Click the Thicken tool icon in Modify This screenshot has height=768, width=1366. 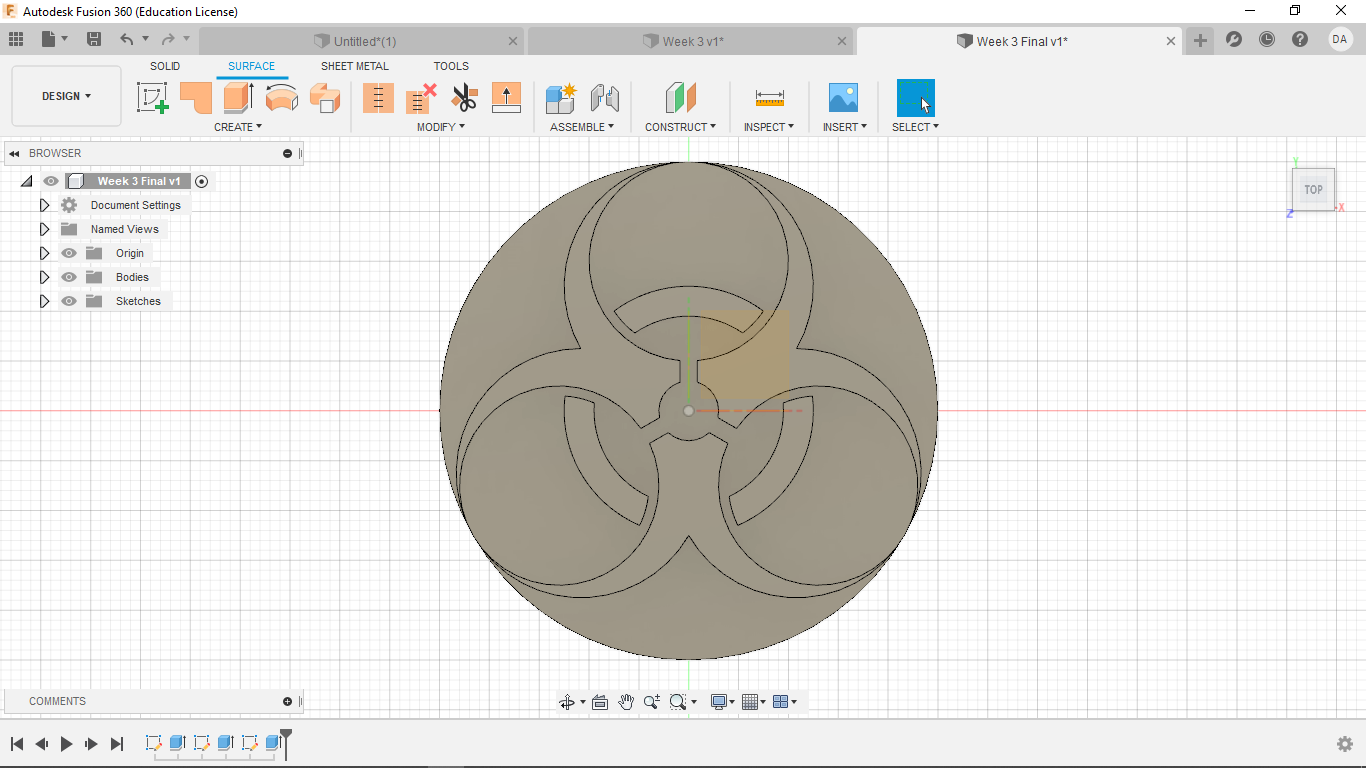pos(507,98)
